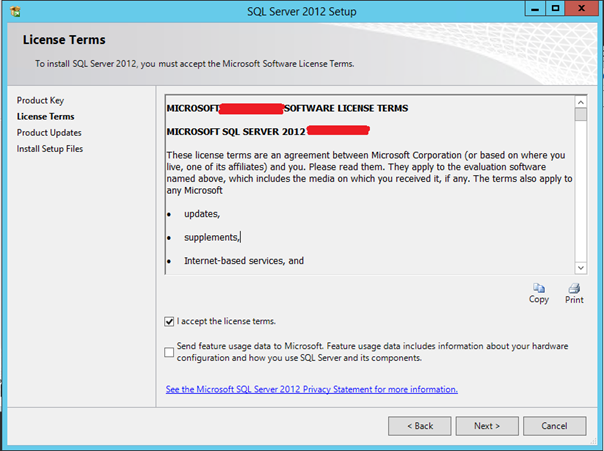Click the setup icon in the title bar
Image resolution: width=604 pixels, height=451 pixels.
point(12,10)
